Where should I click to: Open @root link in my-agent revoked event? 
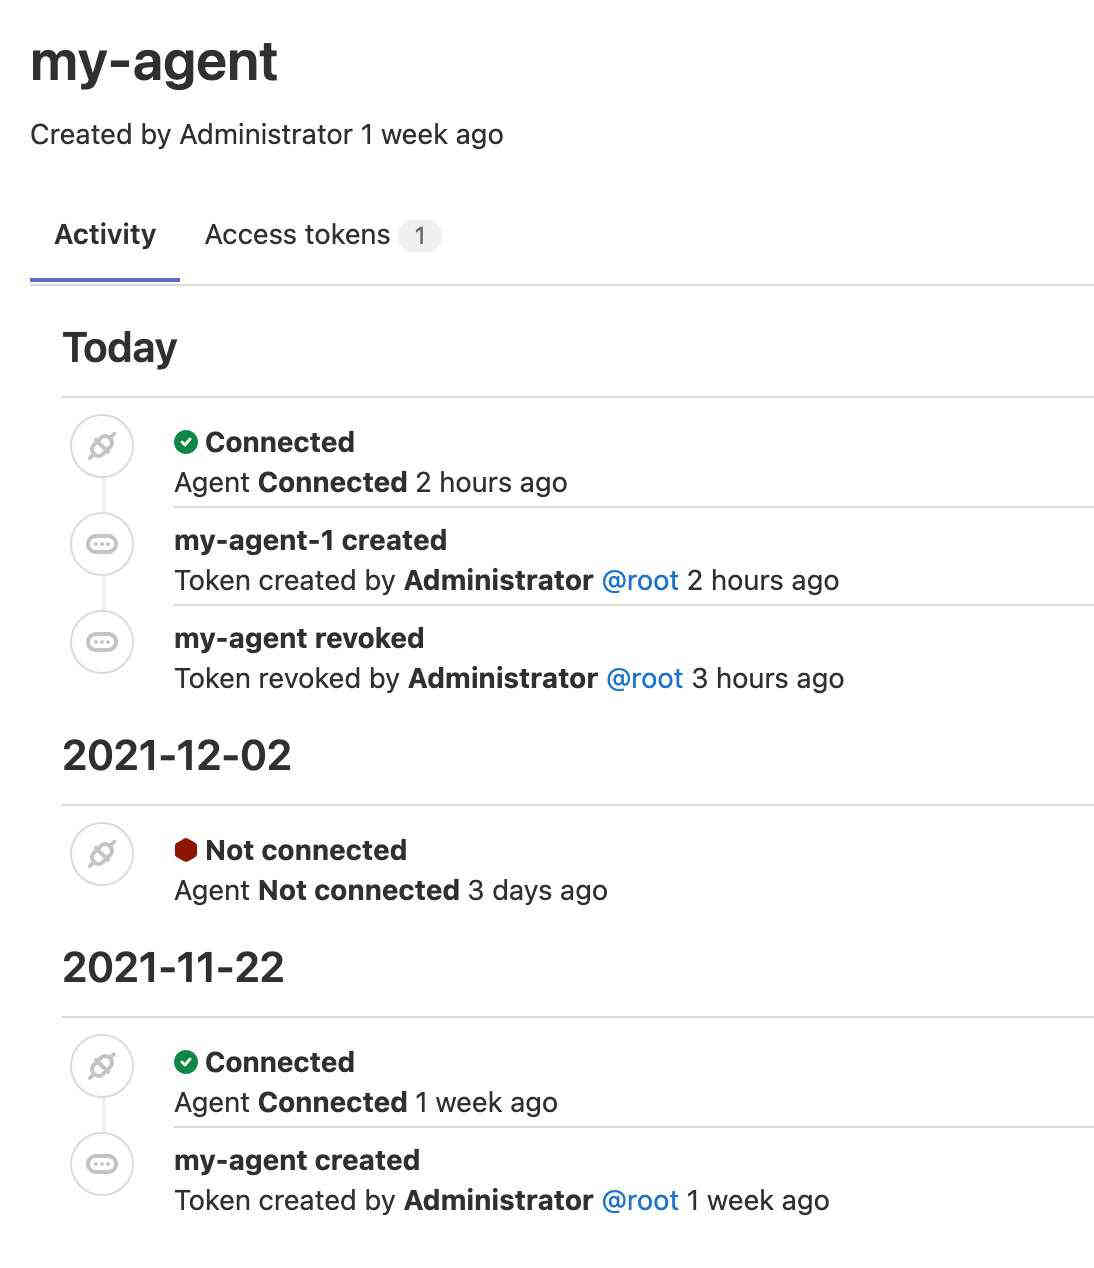coord(644,679)
